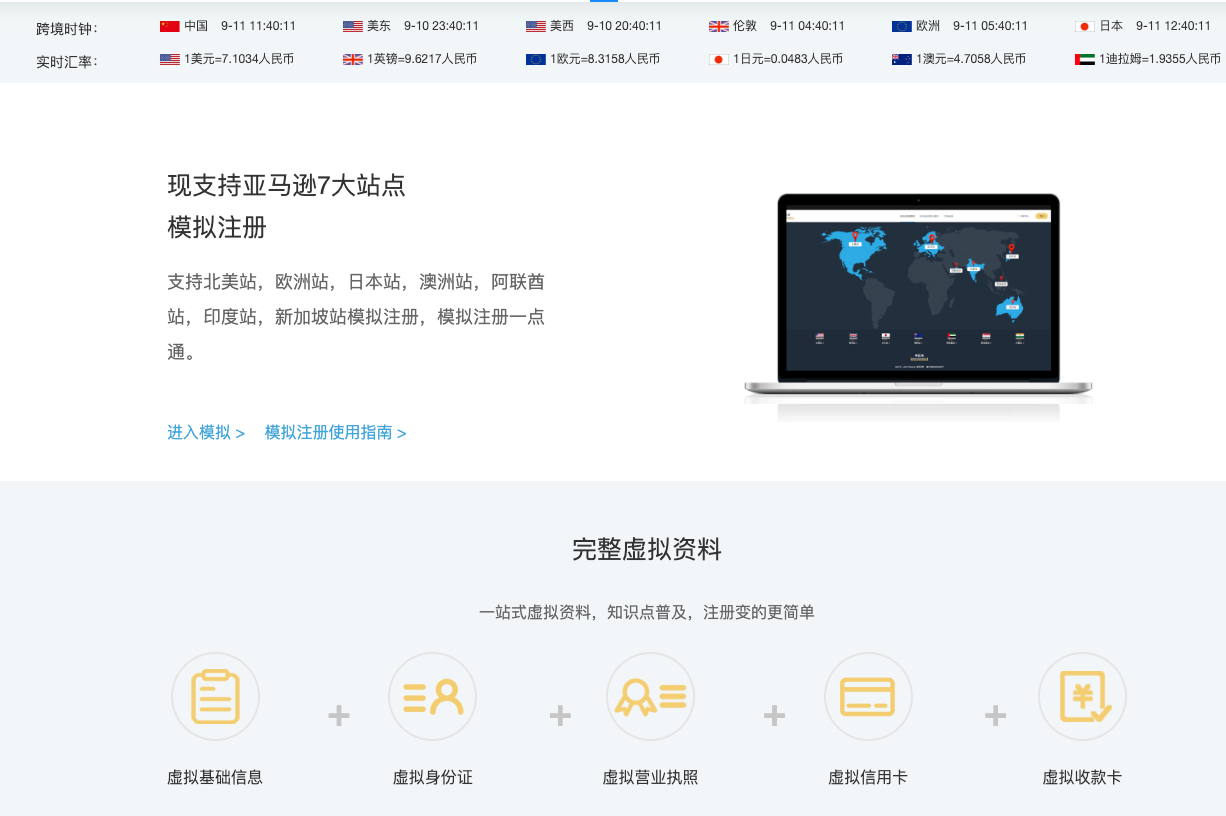This screenshot has width=1226, height=816.
Task: Click the 虚拟信用卡 label
Action: pyautogui.click(x=867, y=777)
